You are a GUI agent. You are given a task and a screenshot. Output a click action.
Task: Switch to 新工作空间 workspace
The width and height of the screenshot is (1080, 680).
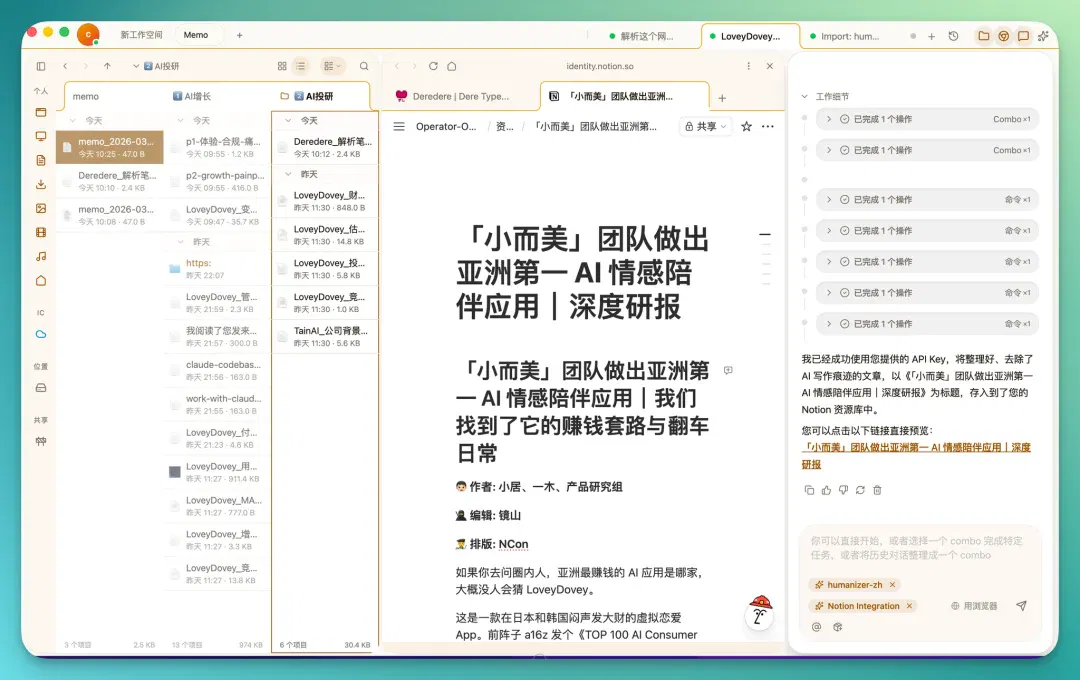pos(141,35)
